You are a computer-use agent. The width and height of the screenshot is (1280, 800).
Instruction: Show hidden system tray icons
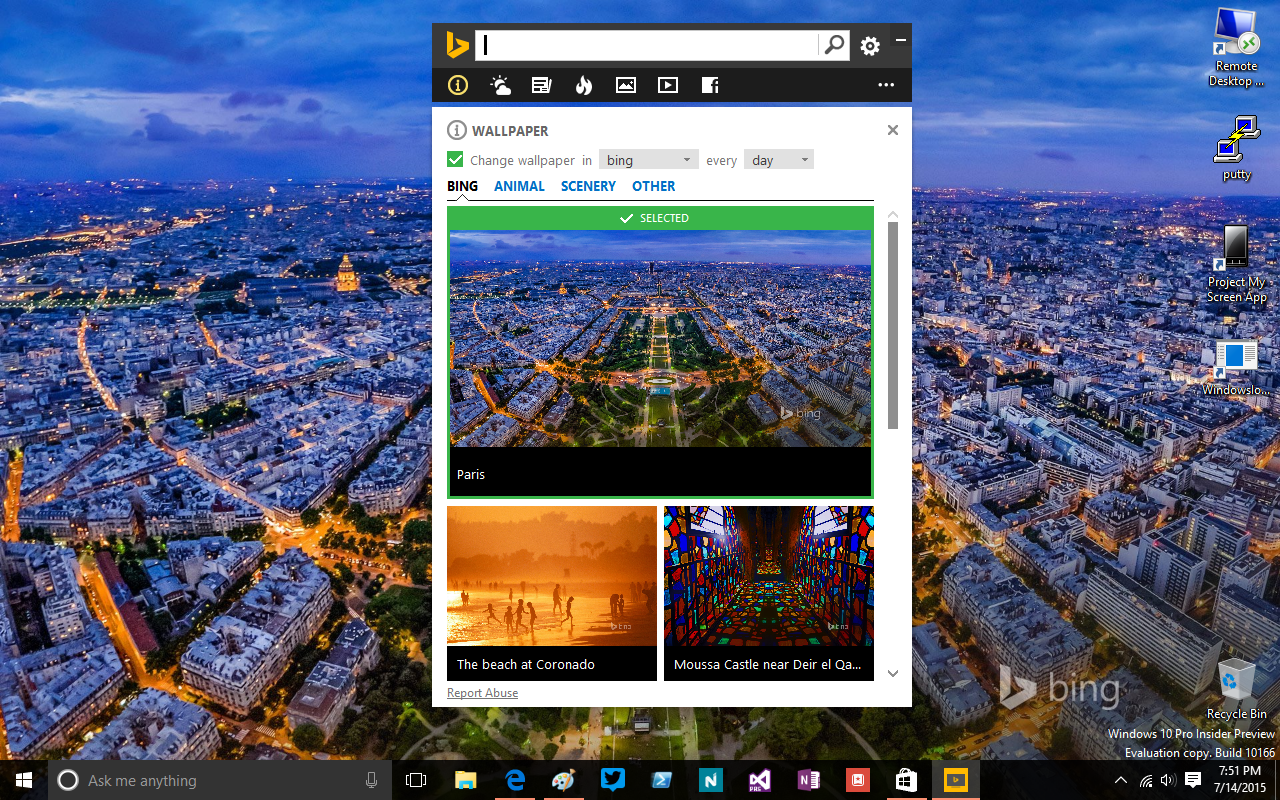(1121, 780)
